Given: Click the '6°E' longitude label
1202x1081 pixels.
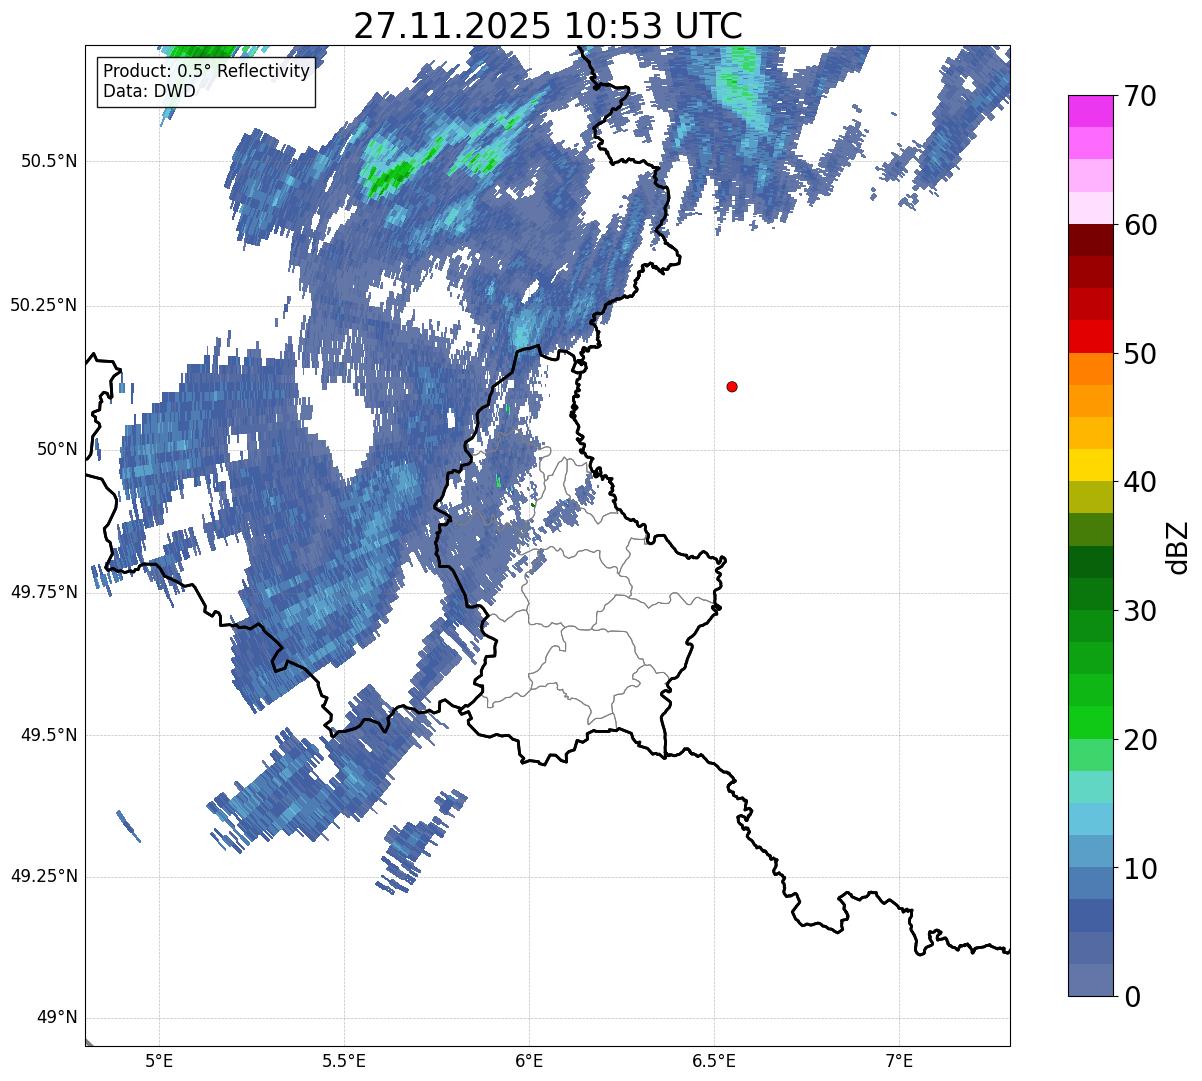Looking at the screenshot, I should click(529, 1061).
